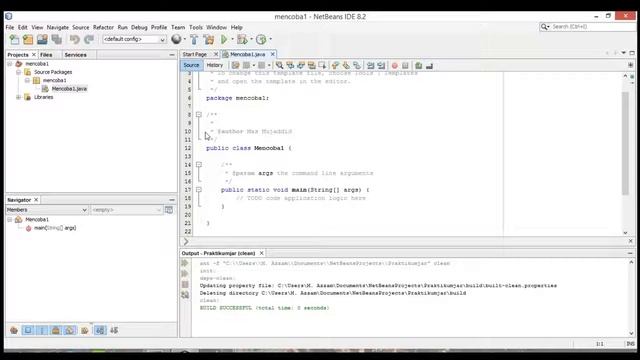The width and height of the screenshot is (640, 360).
Task: Select main(String[] args) in Navigator
Action: click(55, 228)
